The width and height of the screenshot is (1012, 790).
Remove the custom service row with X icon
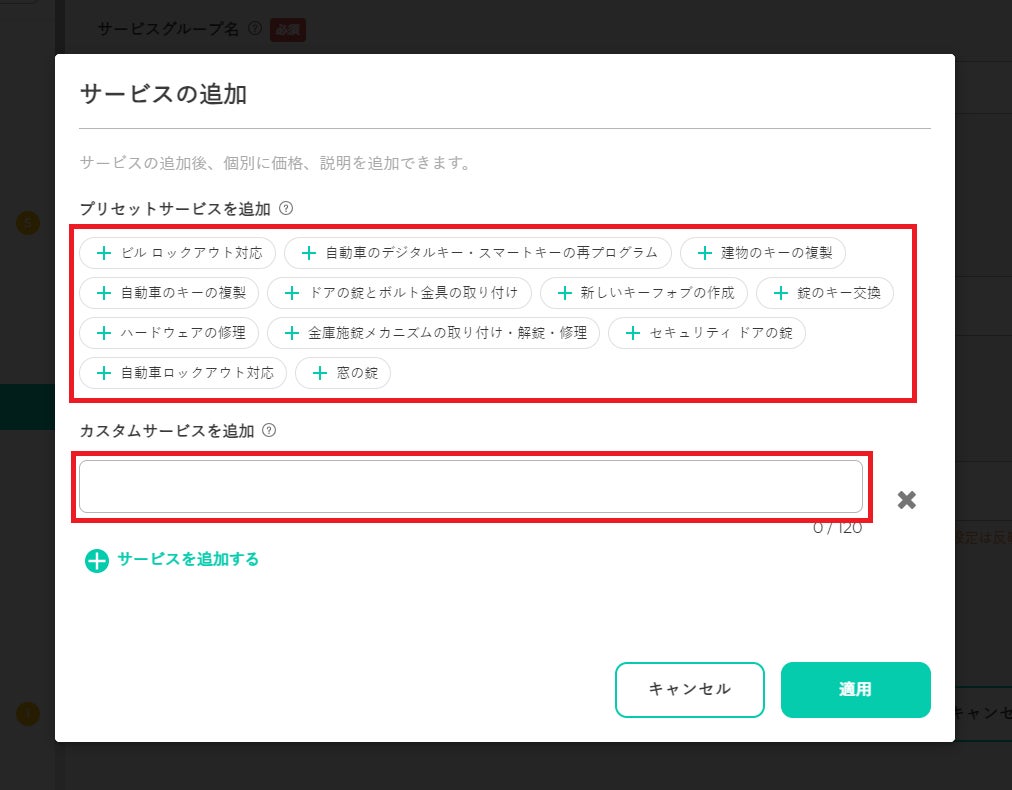[x=907, y=500]
